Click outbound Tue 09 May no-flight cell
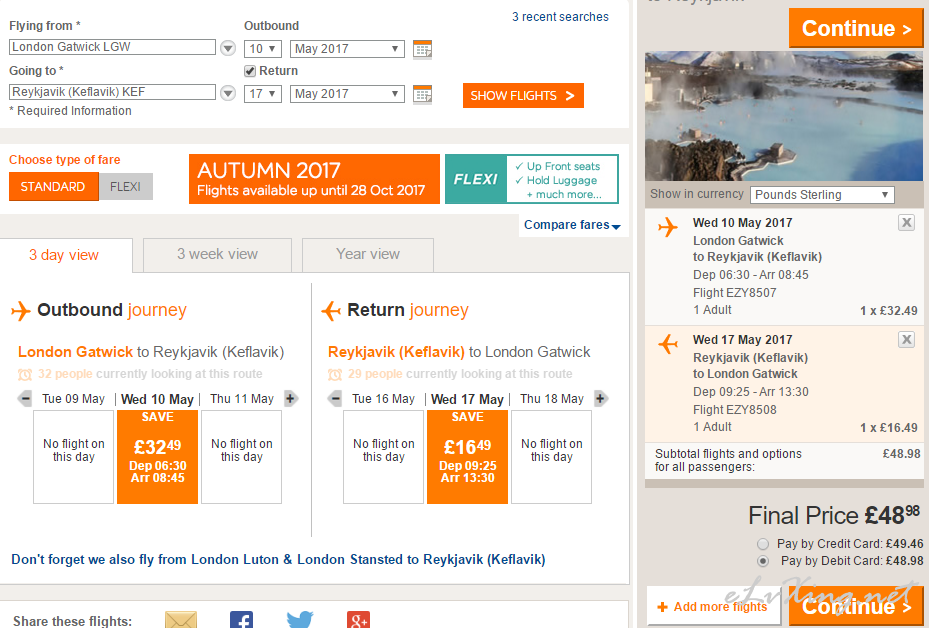The image size is (929, 628). click(x=73, y=457)
